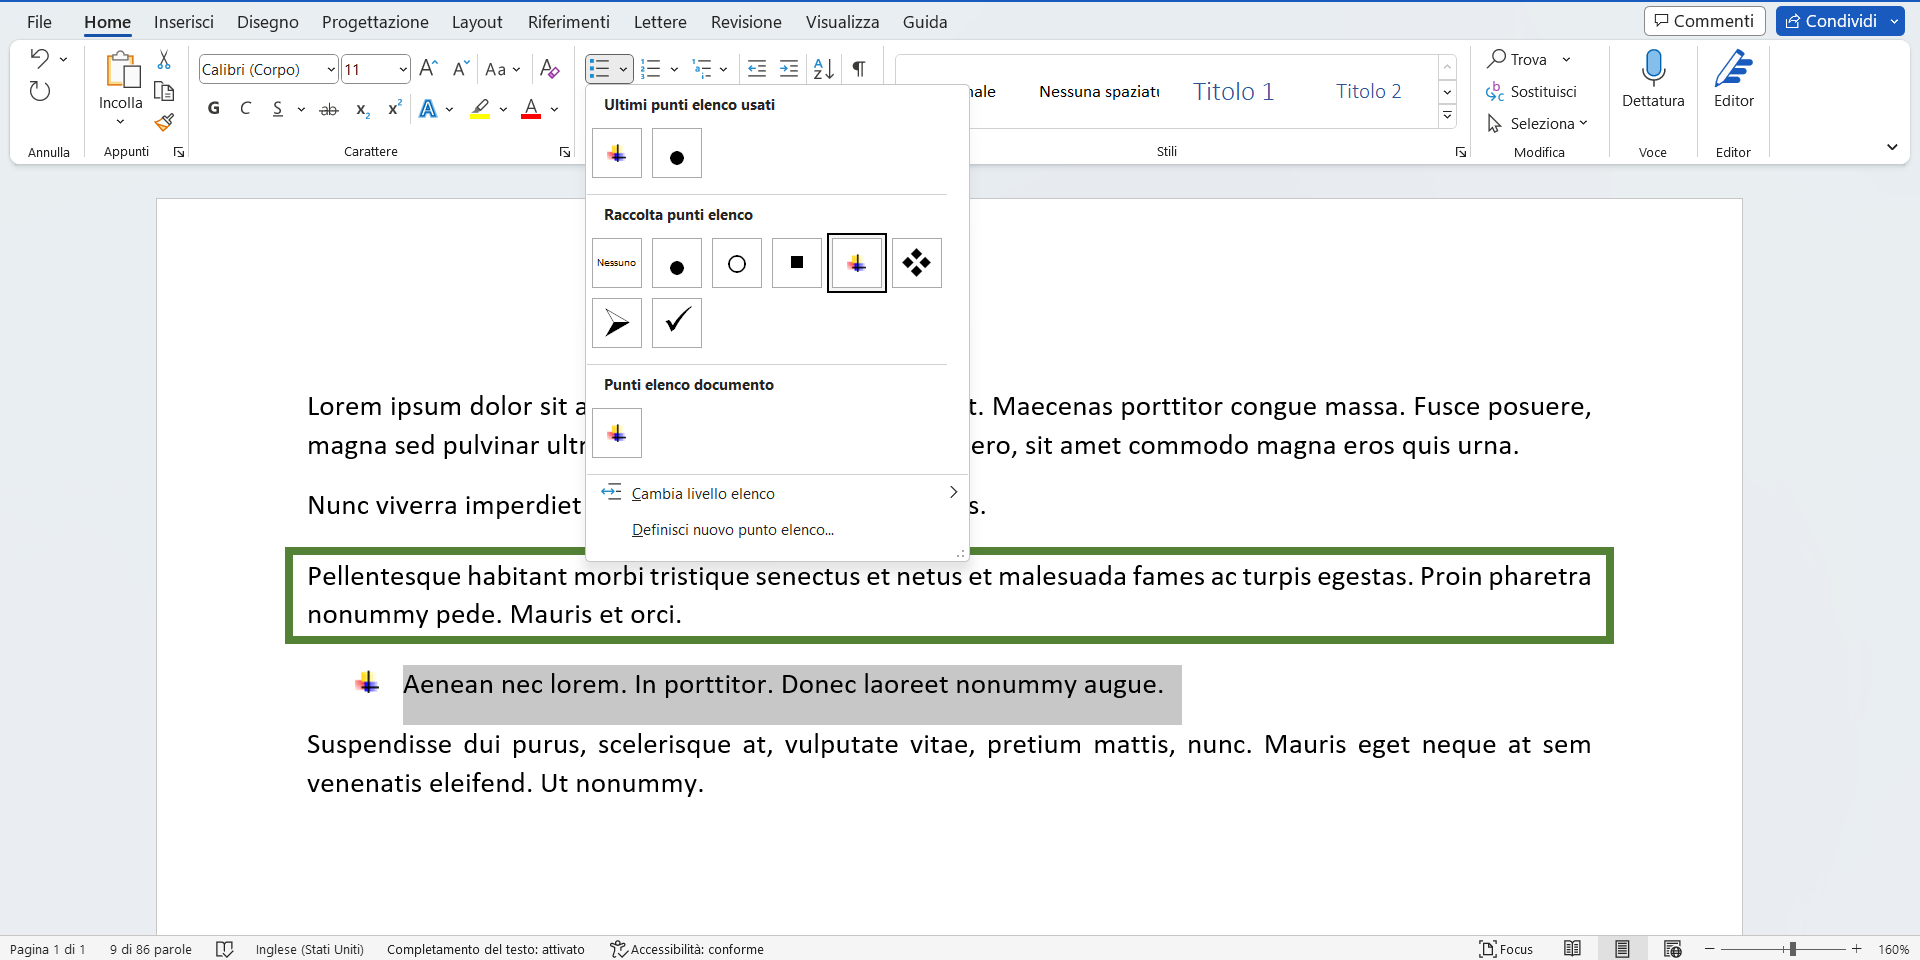Open the font color swatch
This screenshot has height=960, width=1920.
531,110
